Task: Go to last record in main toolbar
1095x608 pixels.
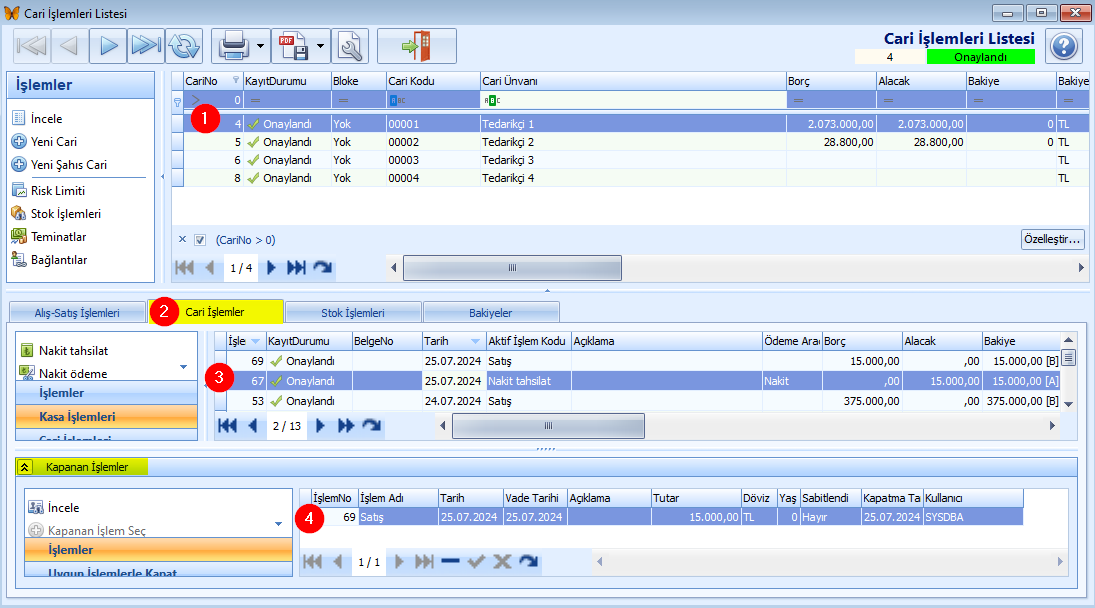Action: pos(146,46)
